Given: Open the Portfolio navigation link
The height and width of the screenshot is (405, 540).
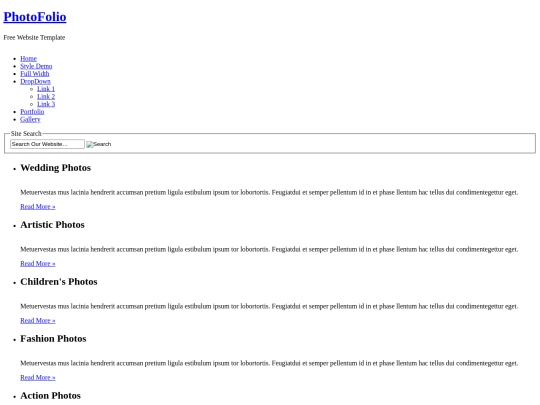Looking at the screenshot, I should click(x=32, y=112).
